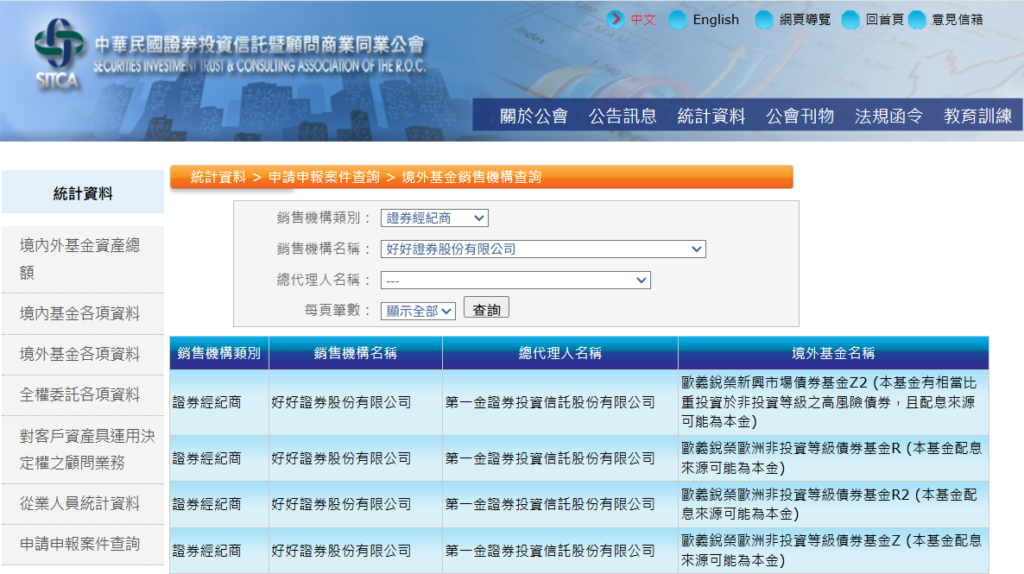The image size is (1024, 574).
Task: Click 證券經紀商 in the 基金Z row
Action: [207, 551]
